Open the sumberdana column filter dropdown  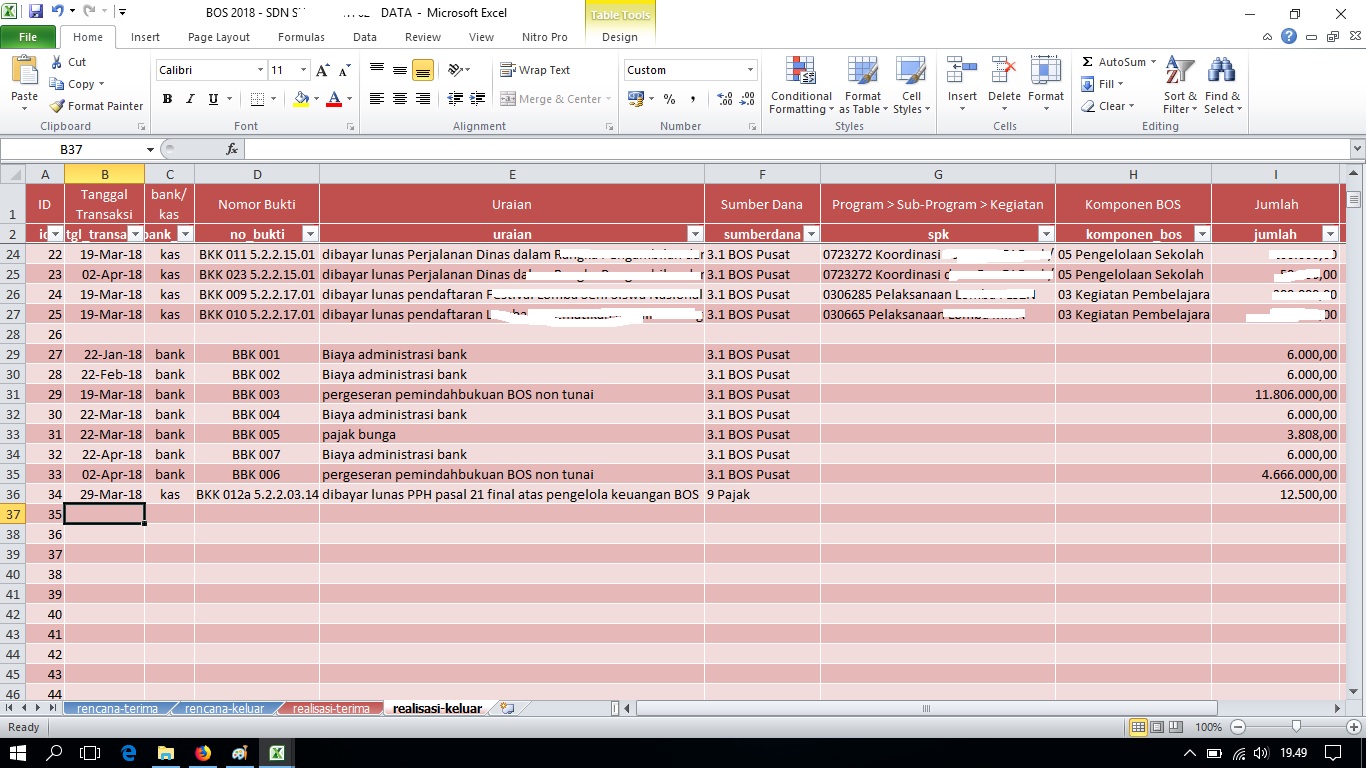pos(811,234)
